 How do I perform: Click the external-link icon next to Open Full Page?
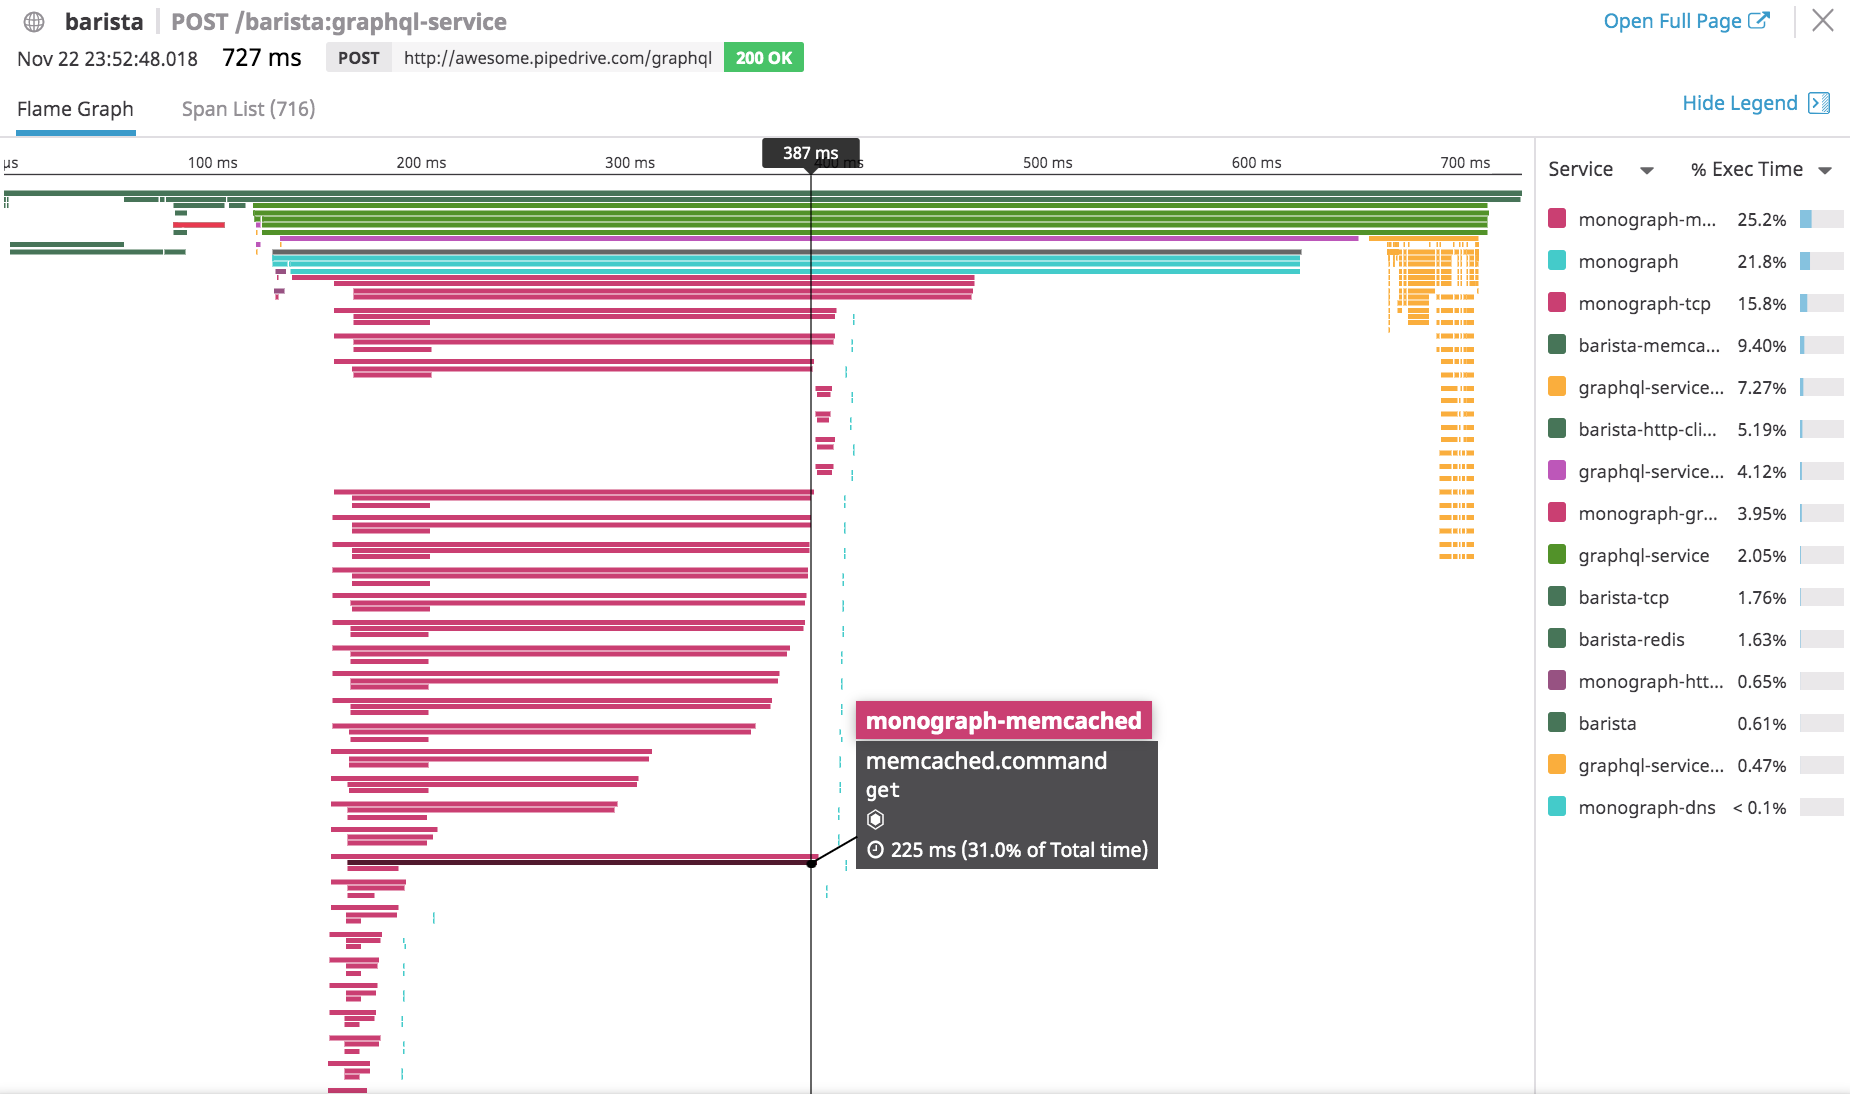click(1759, 20)
